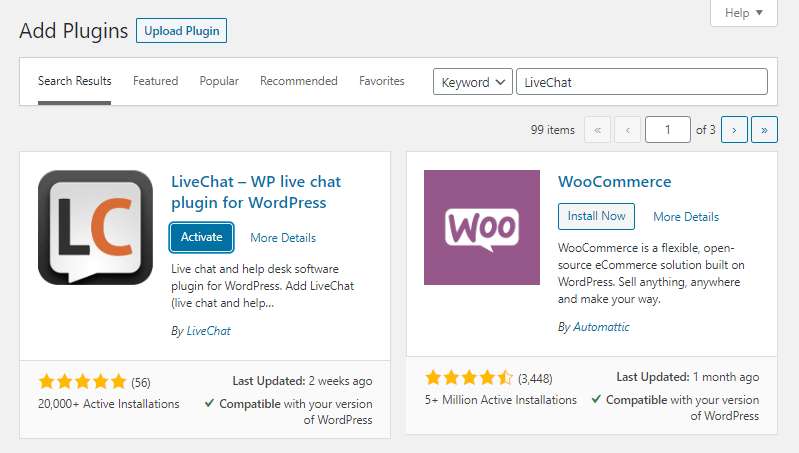This screenshot has height=453, width=799.
Task: Open the Featured plugins tab
Action: (x=155, y=81)
